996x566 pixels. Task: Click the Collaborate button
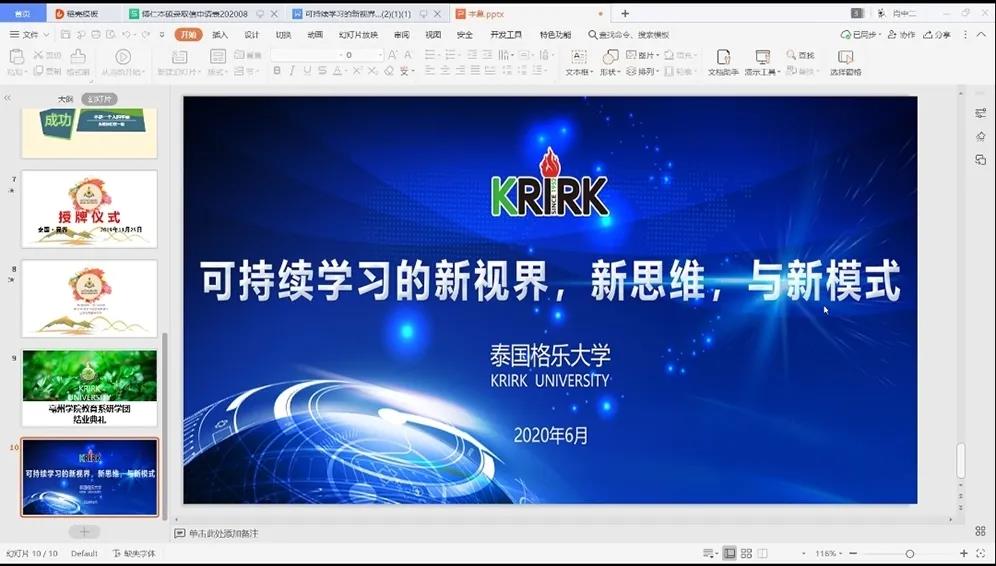coord(901,34)
